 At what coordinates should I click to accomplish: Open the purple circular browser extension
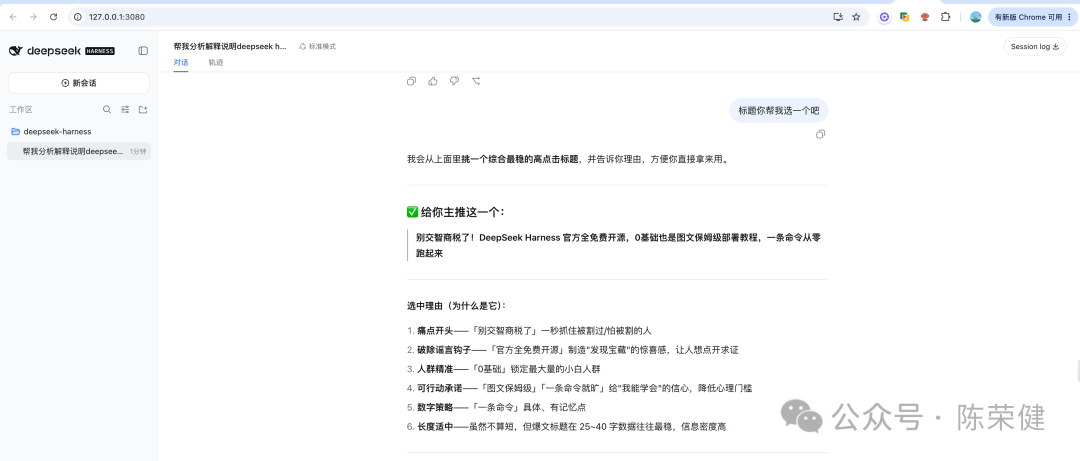(x=884, y=17)
